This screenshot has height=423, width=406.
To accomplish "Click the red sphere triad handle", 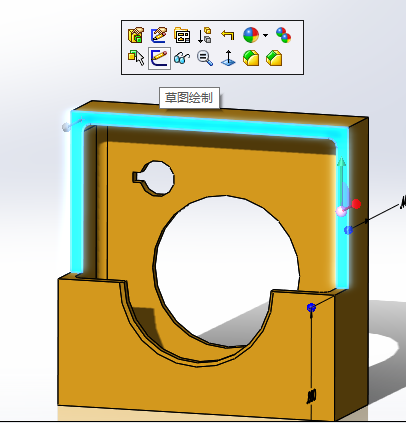I will [356, 204].
